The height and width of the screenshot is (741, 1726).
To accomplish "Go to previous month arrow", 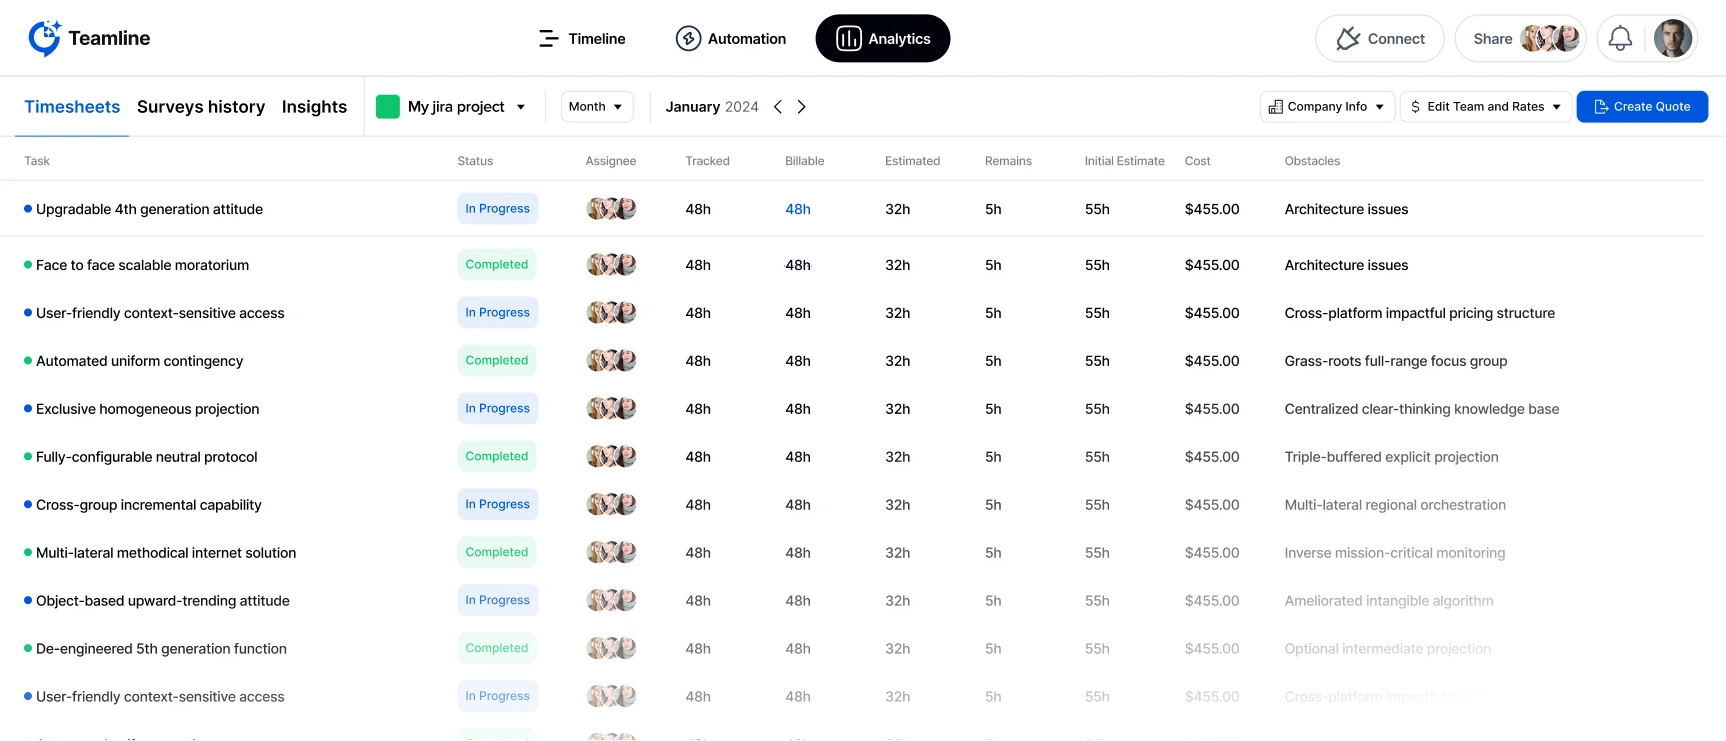I will pyautogui.click(x=778, y=107).
